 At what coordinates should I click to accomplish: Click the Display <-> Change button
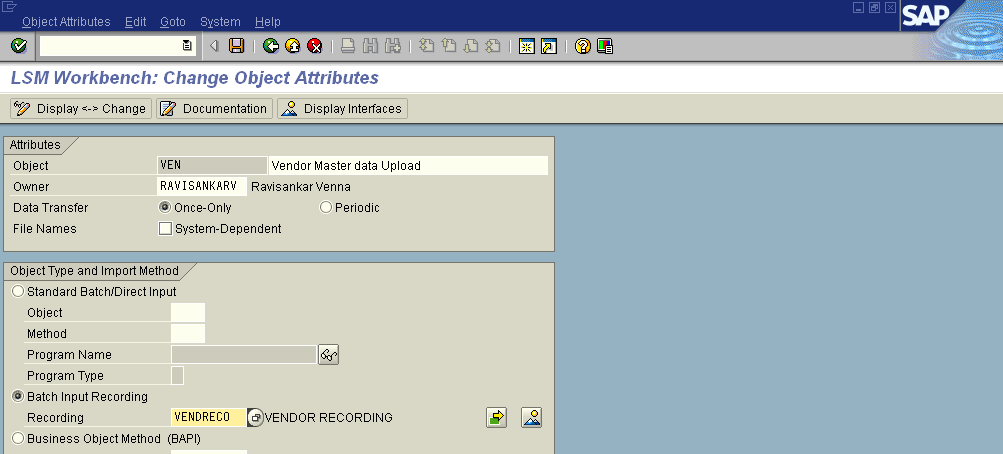pyautogui.click(x=80, y=109)
